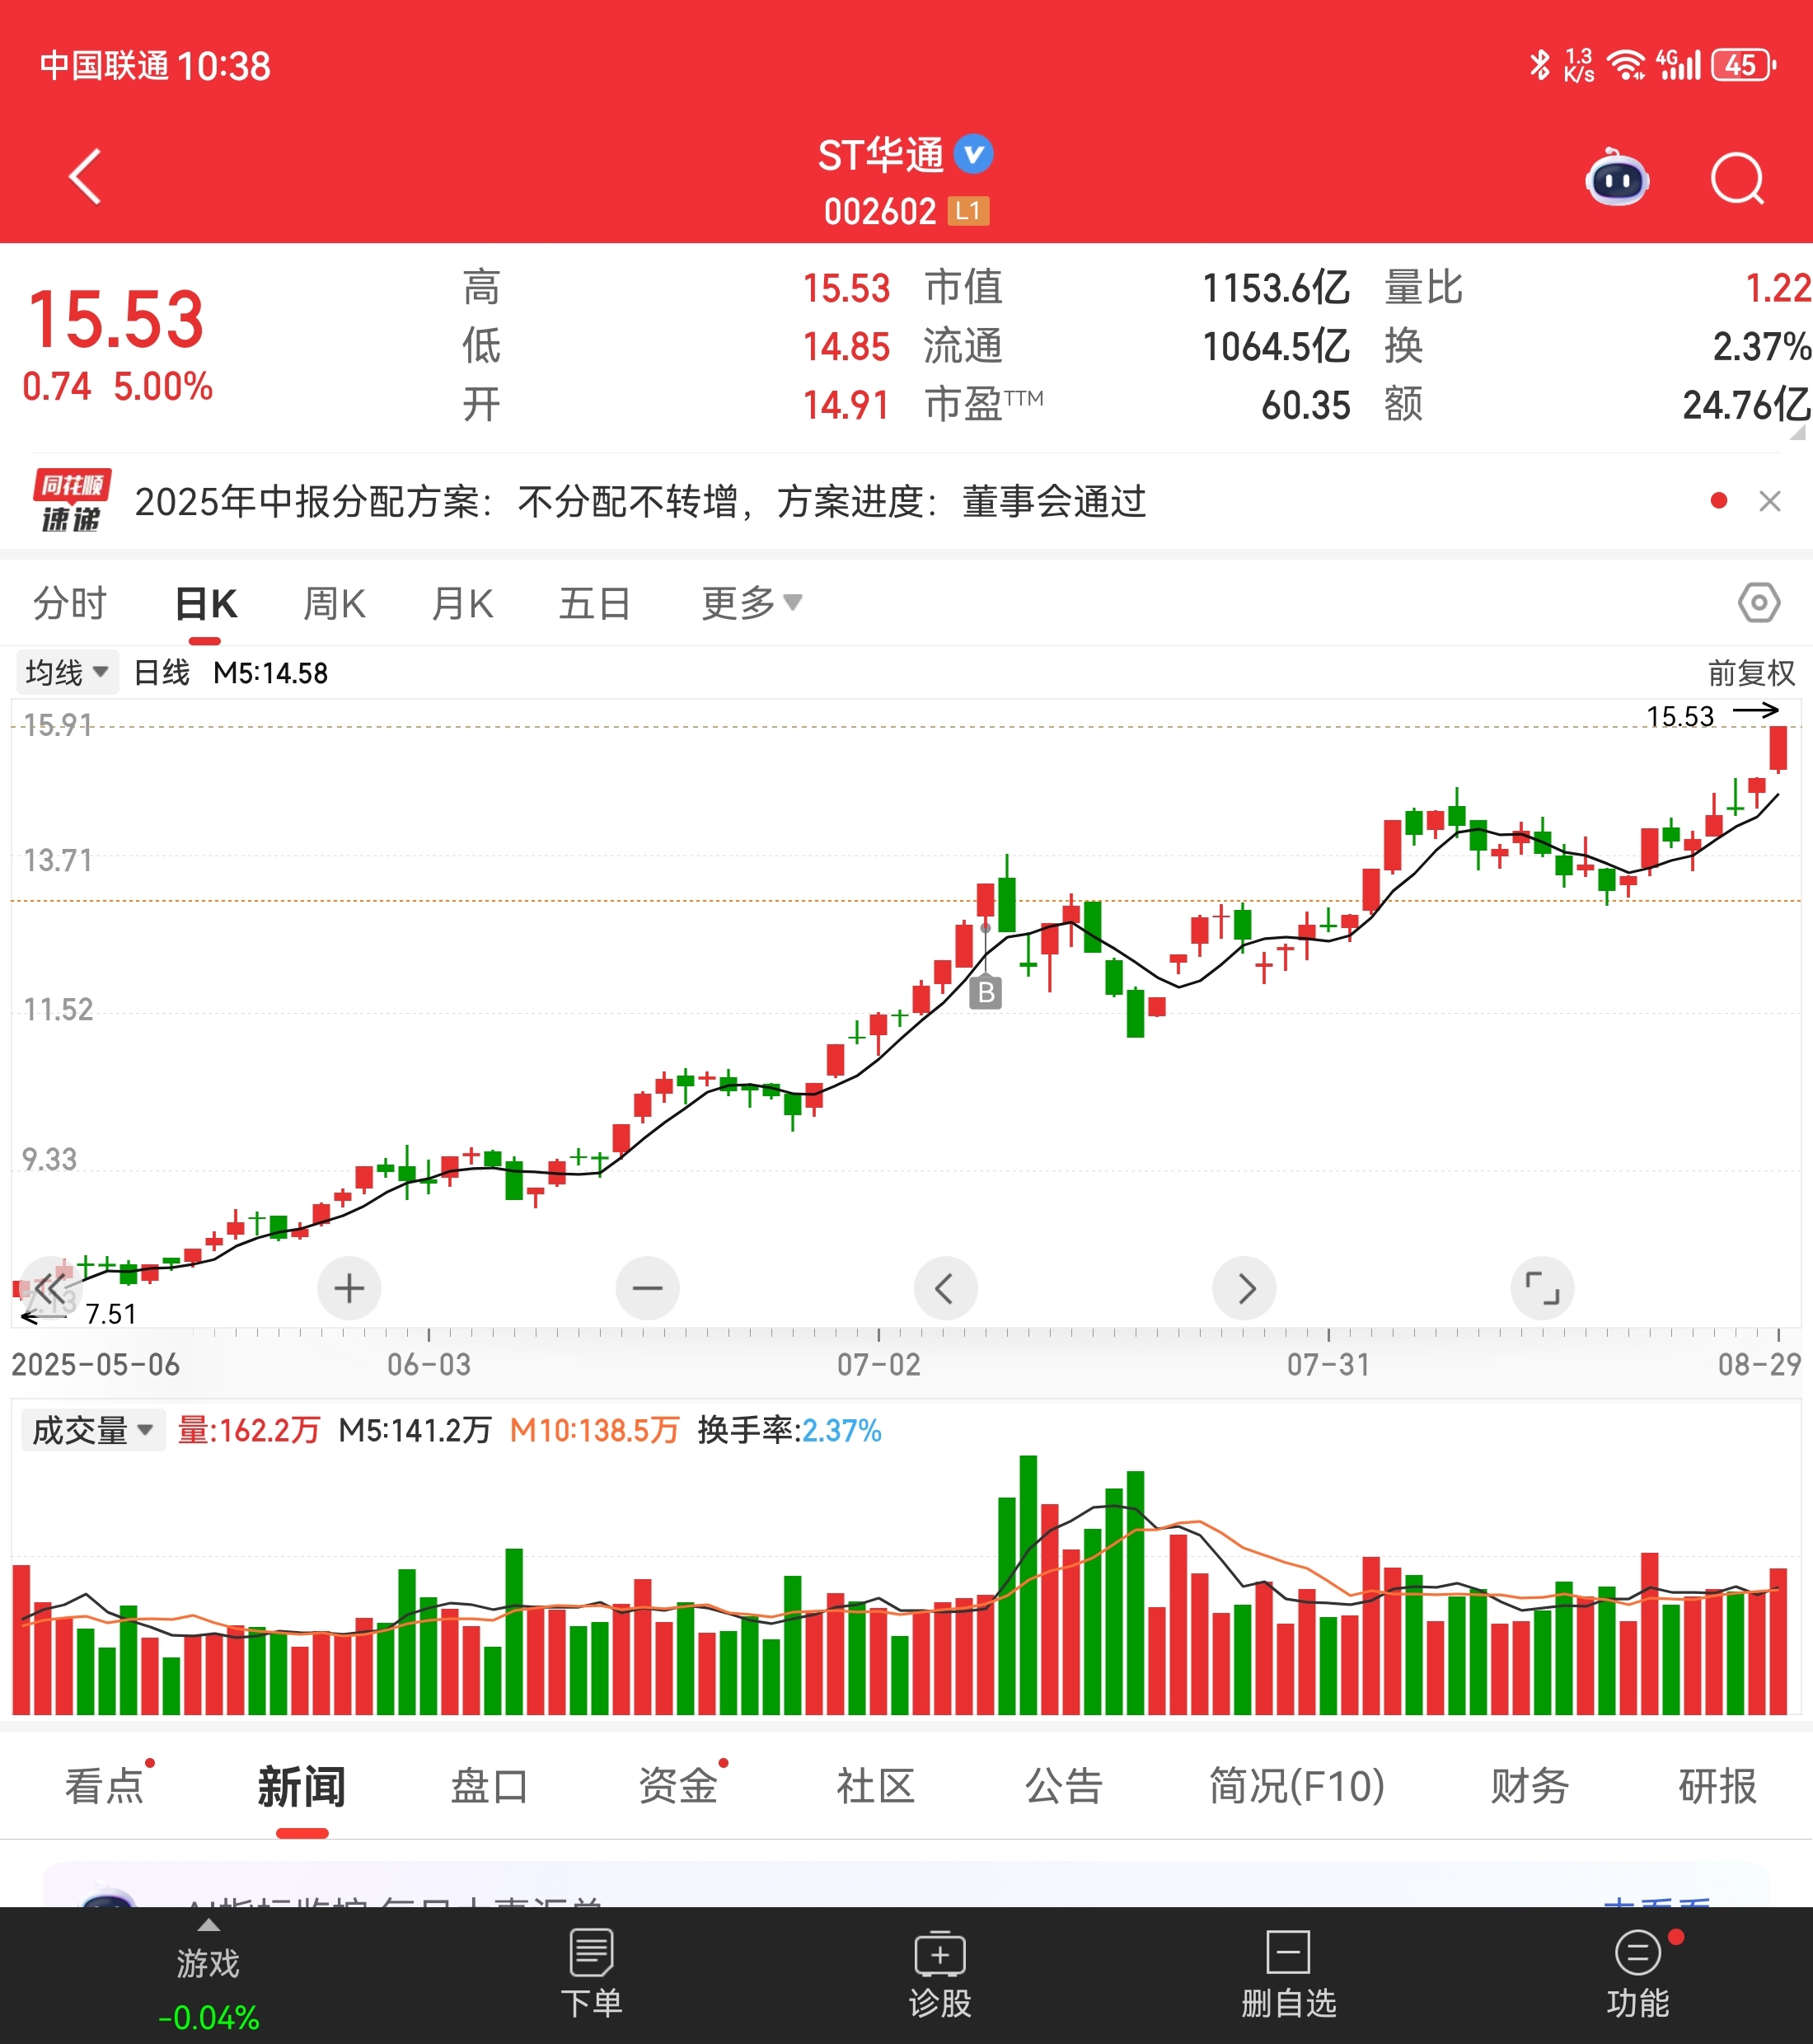Screen dimensions: 1813x2044
Task: Tap the current price 15.53
Action: pos(116,320)
